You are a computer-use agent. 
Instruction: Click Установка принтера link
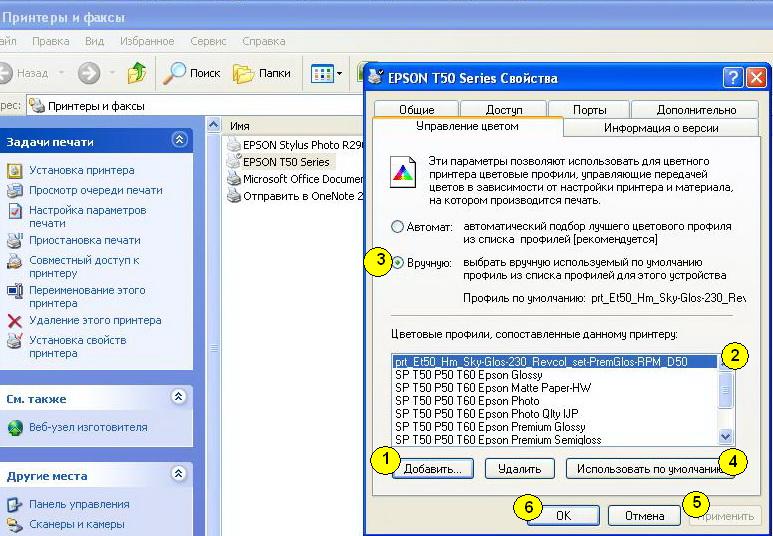[81, 170]
